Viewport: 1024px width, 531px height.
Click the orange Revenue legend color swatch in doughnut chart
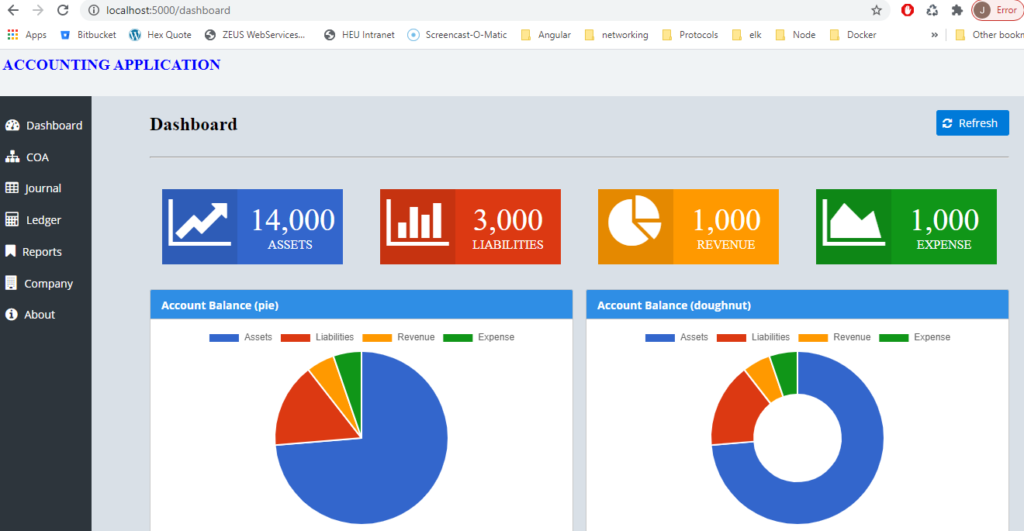point(813,338)
